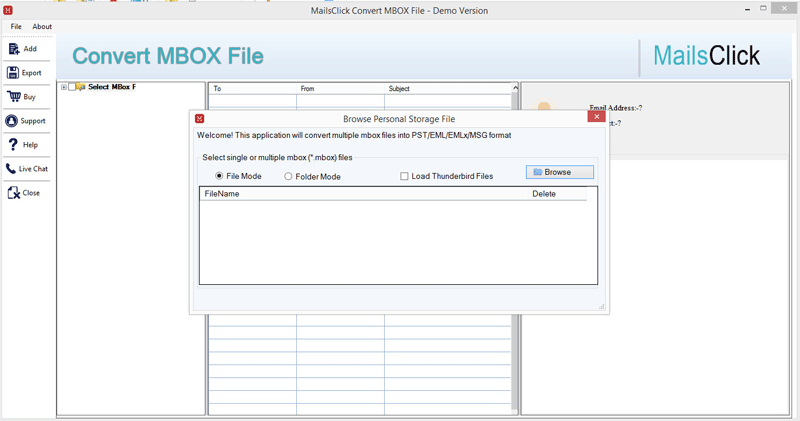
Task: Click the Help question mark icon
Action: 13,145
